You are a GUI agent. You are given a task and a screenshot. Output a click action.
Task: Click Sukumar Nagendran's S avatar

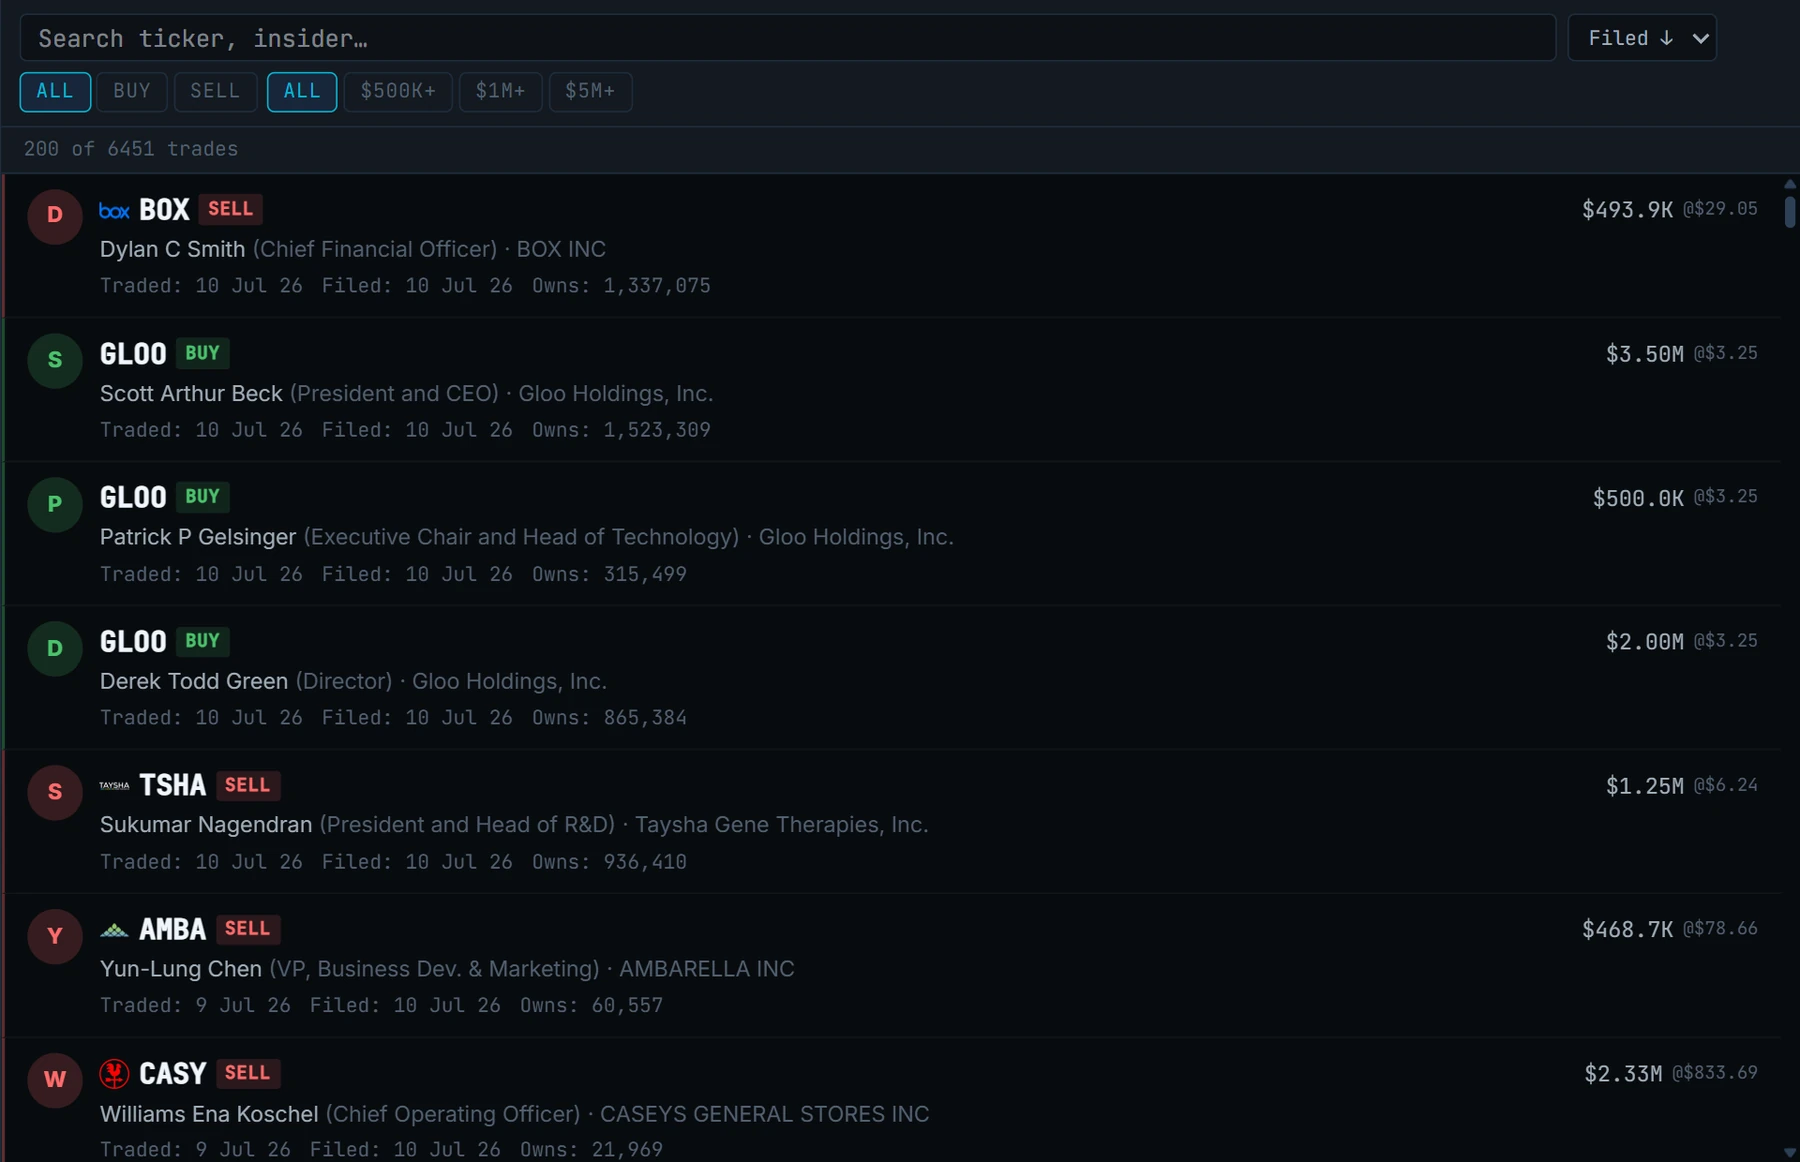click(55, 792)
